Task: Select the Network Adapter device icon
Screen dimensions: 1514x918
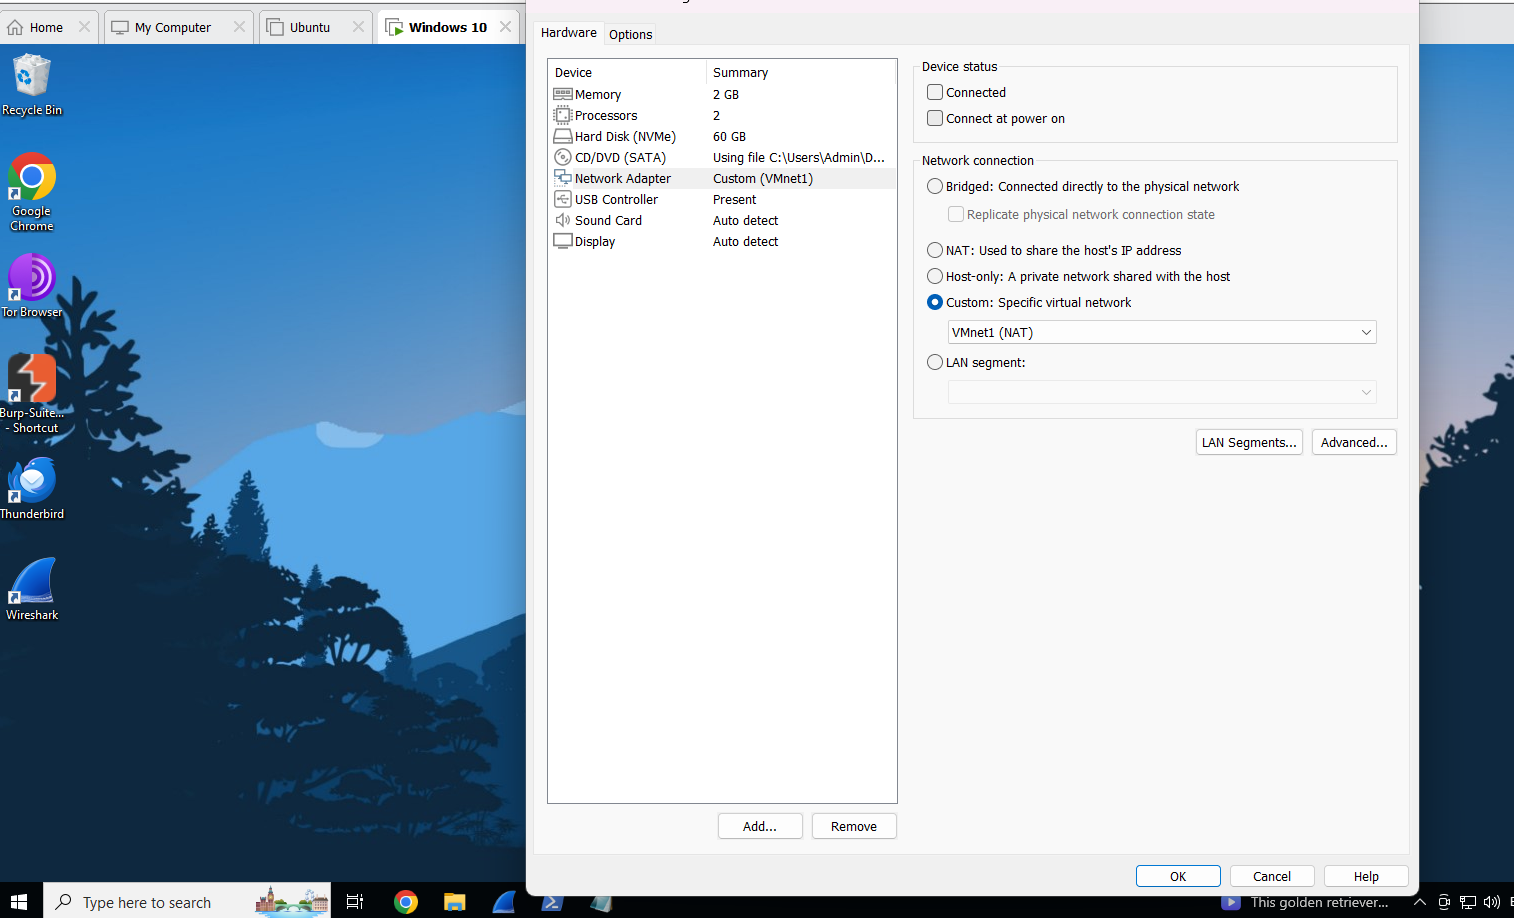Action: coord(563,178)
